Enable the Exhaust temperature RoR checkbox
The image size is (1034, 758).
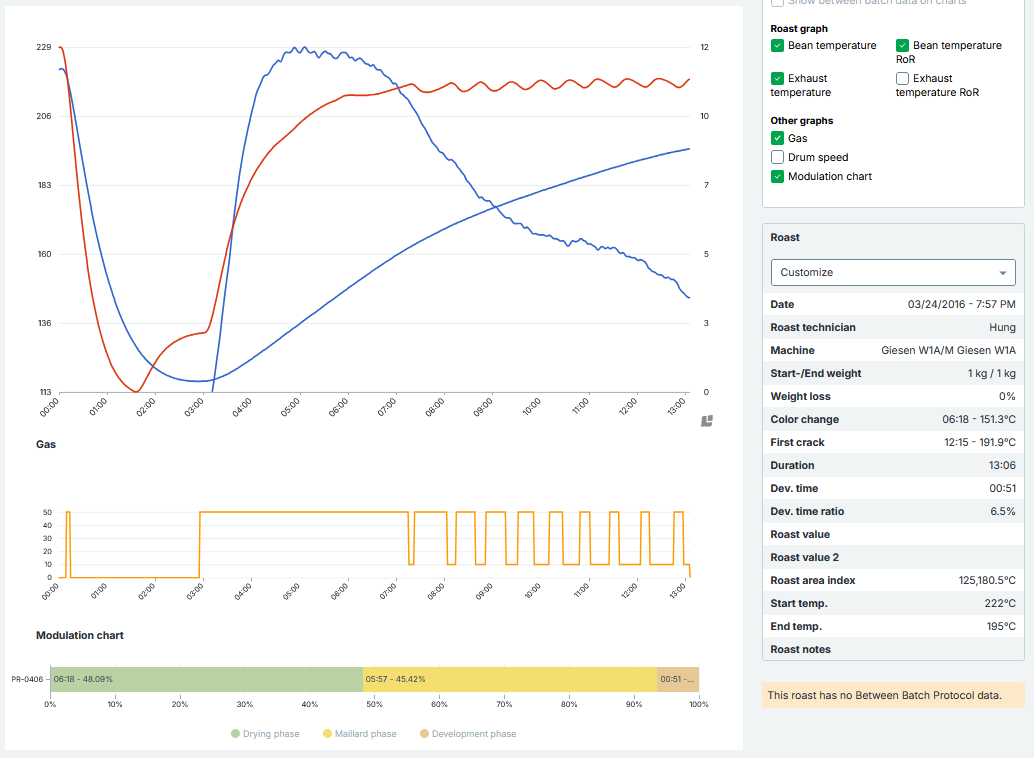902,79
